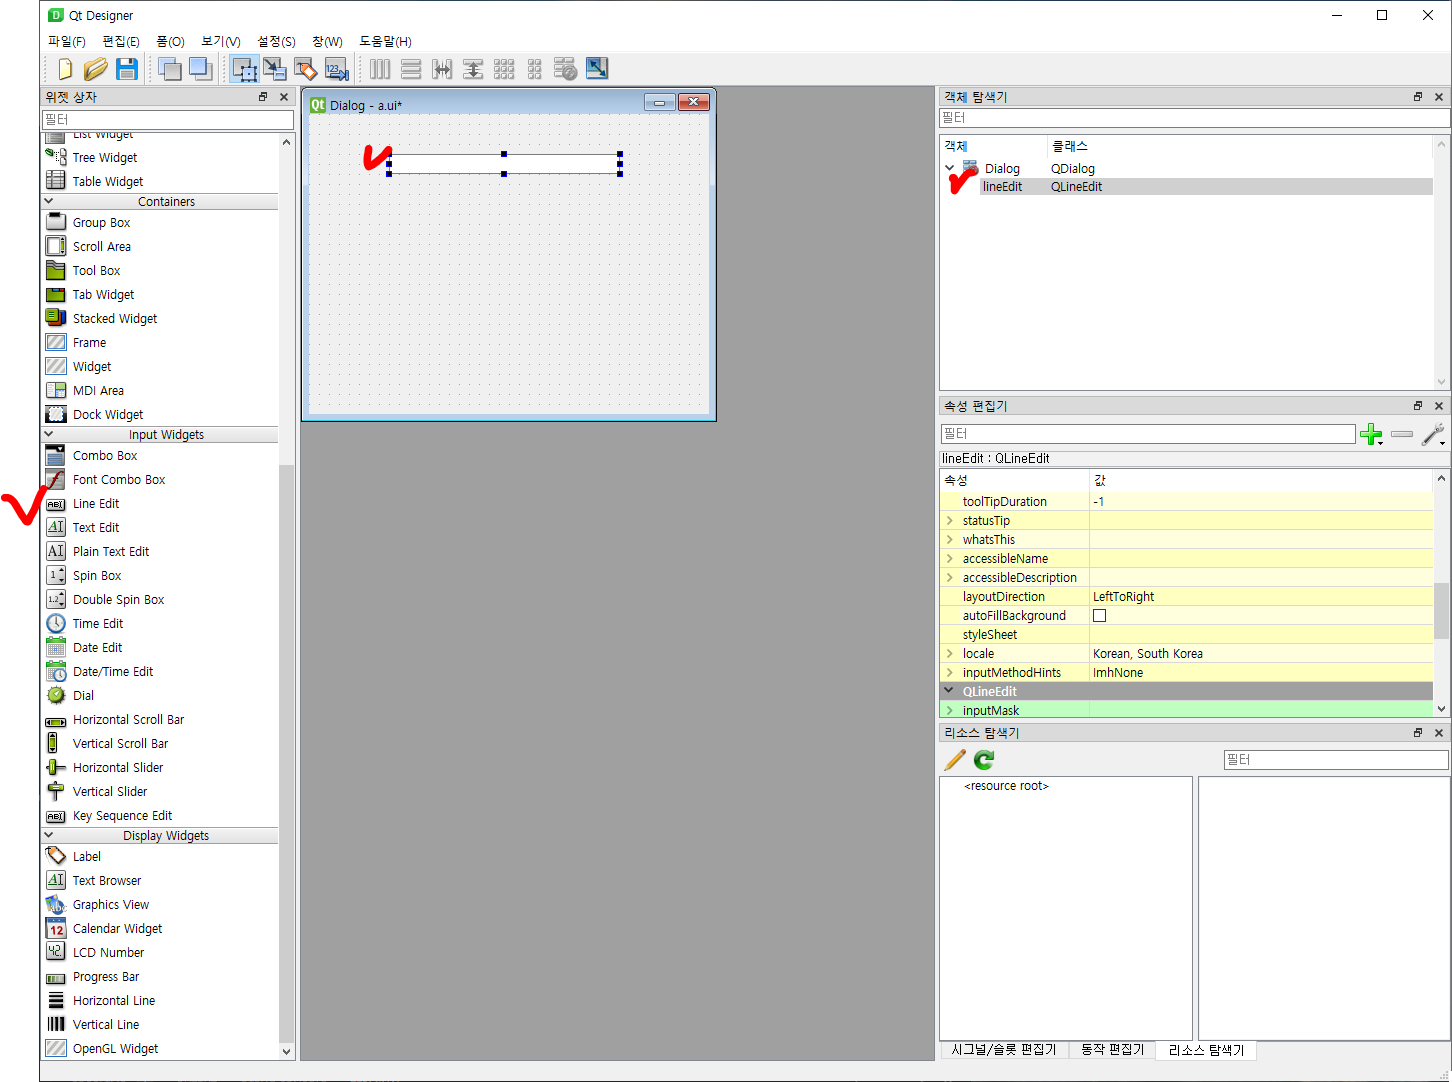Collapse the Input Widgets category
The height and width of the screenshot is (1082, 1452).
(x=49, y=434)
